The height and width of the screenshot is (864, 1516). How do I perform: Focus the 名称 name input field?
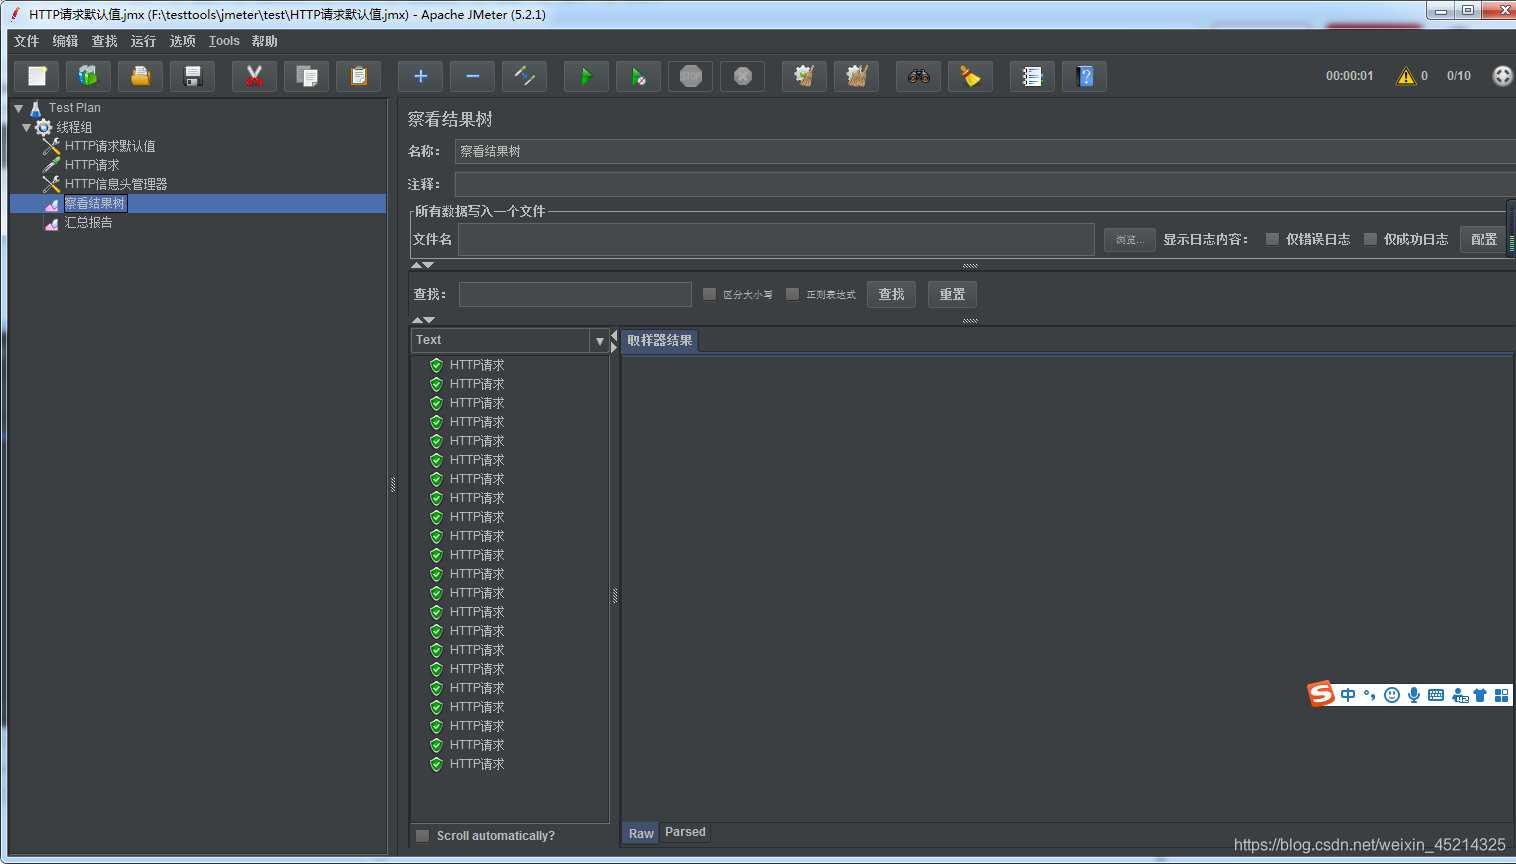(985, 151)
